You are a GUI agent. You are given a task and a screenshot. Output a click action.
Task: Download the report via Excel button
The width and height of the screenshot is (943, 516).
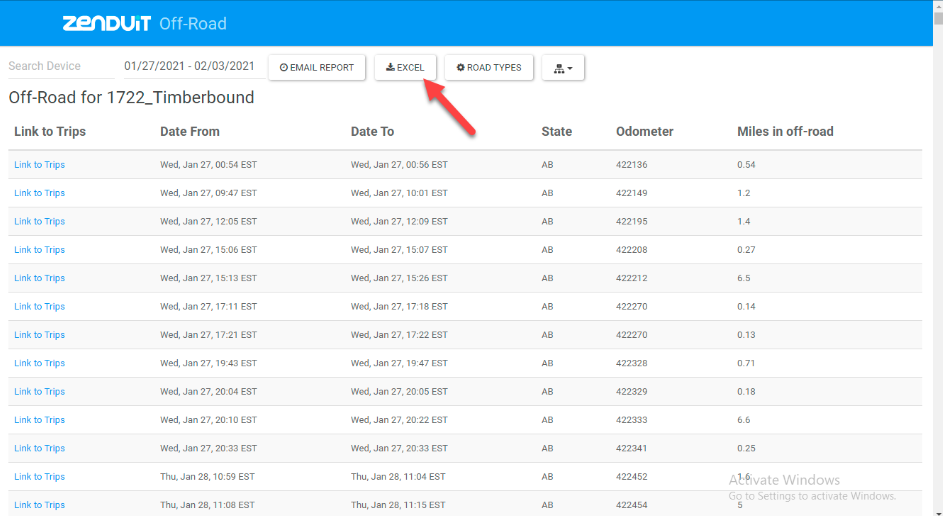405,67
